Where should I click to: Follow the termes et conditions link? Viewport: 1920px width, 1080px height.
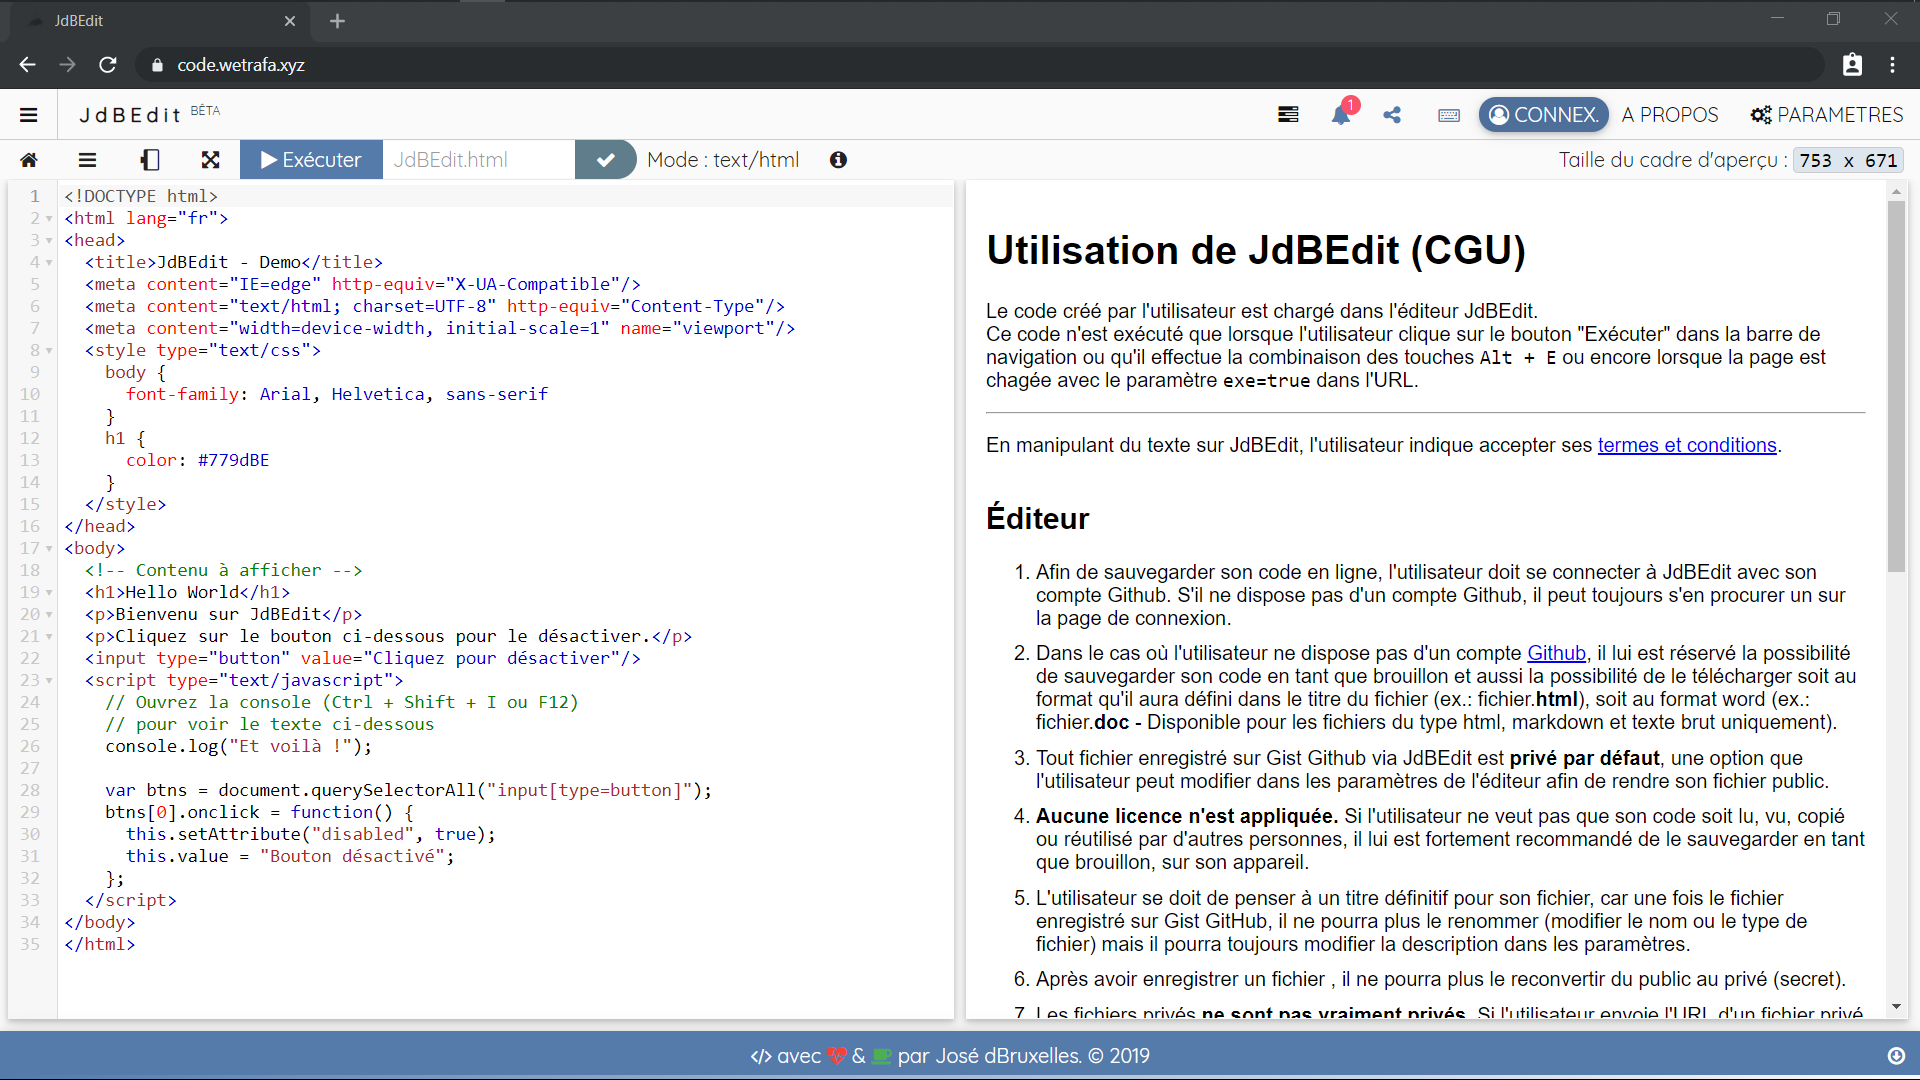[x=1686, y=445]
